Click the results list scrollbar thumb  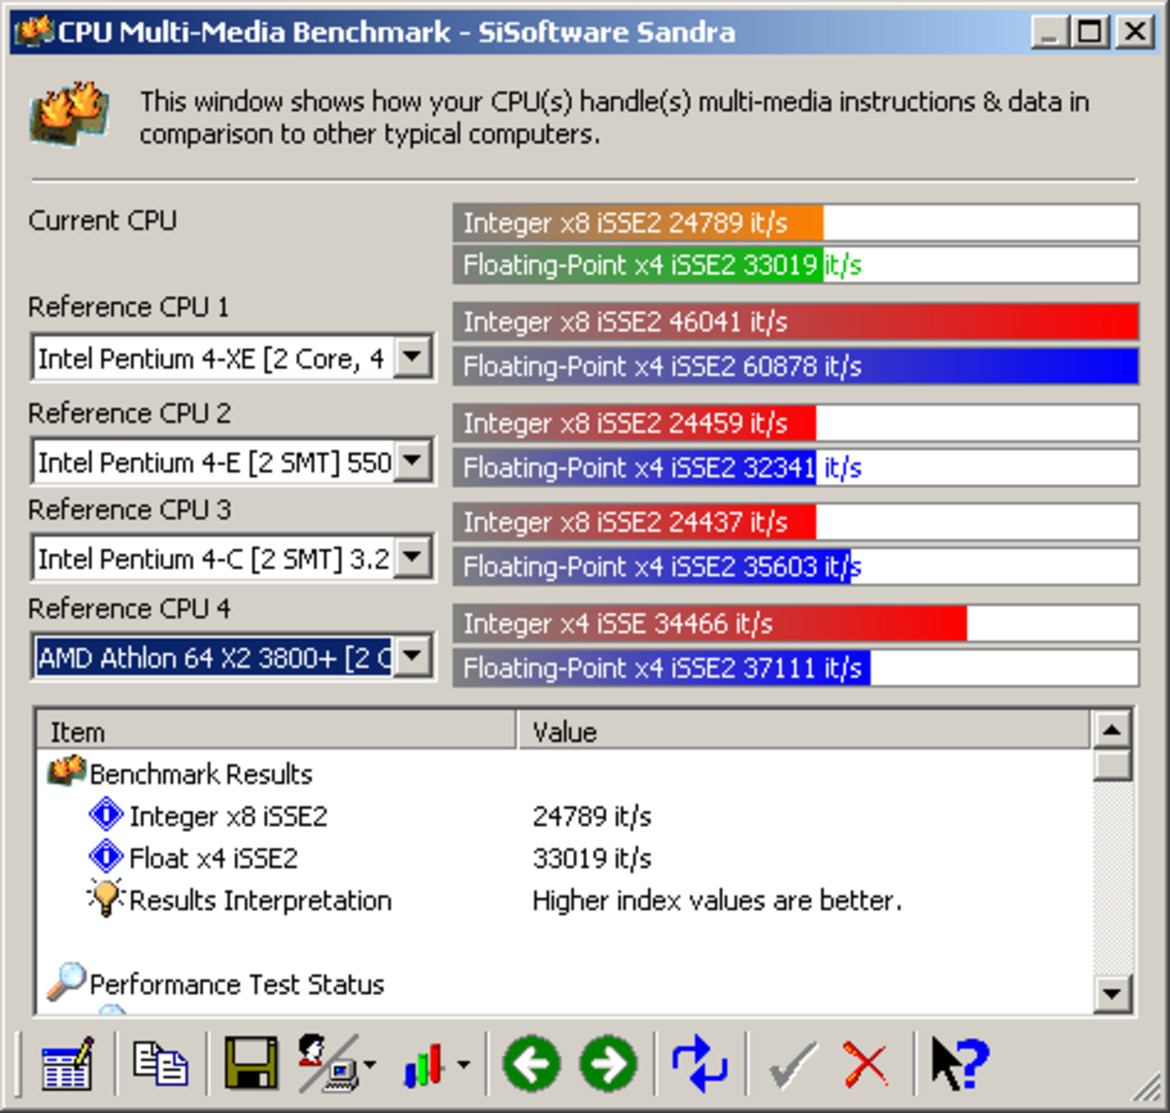[1112, 765]
